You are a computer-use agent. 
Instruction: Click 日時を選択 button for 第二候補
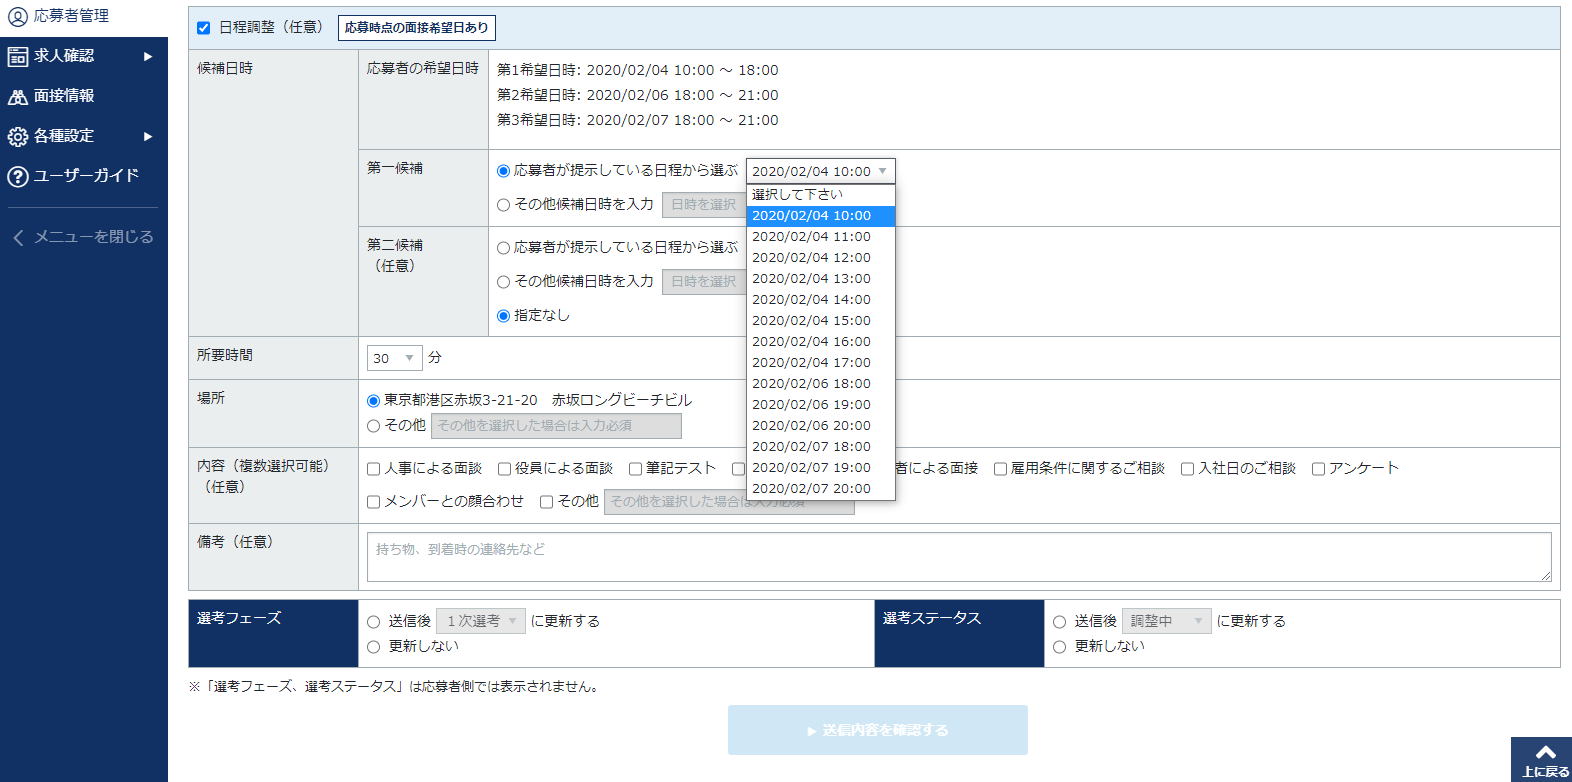[x=704, y=282]
